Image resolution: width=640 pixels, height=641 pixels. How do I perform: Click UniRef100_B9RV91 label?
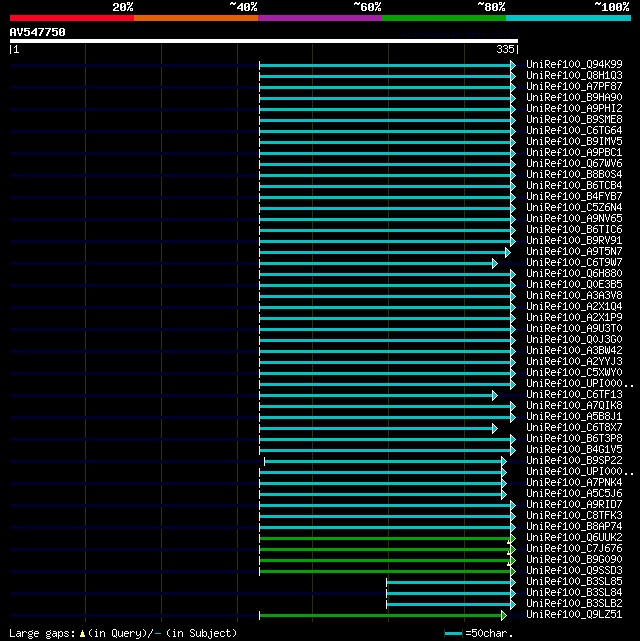[574, 240]
